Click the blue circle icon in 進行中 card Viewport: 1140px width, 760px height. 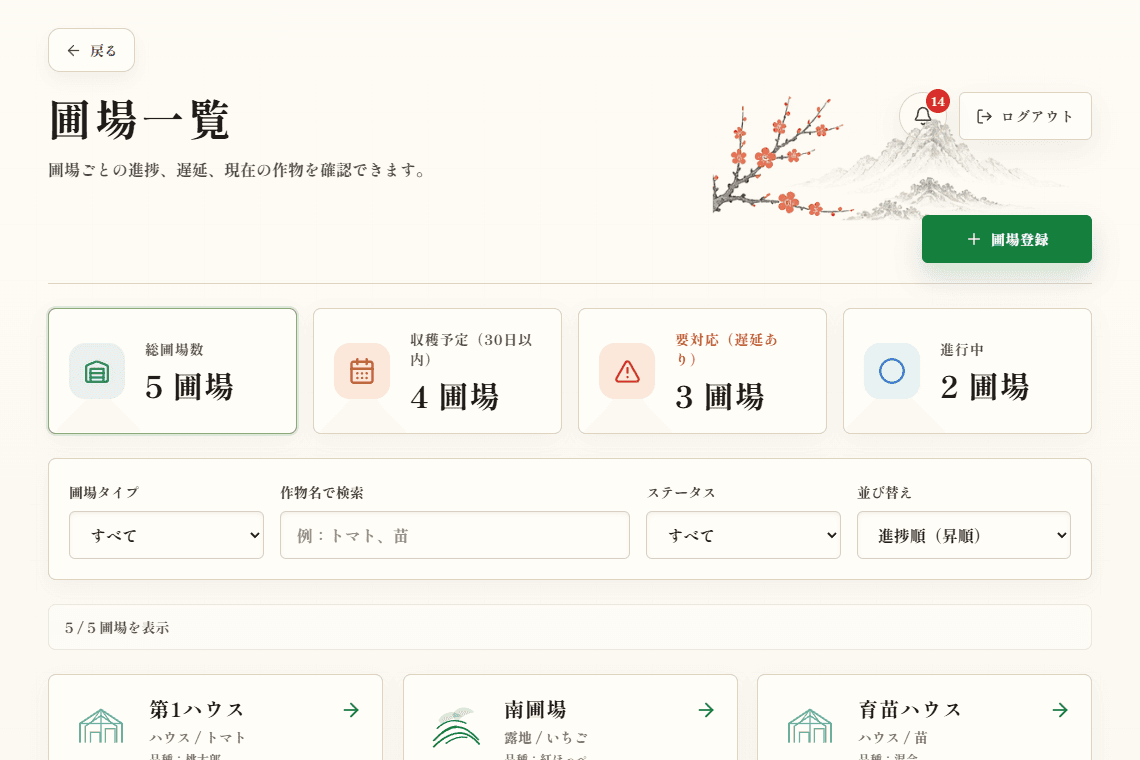click(892, 372)
